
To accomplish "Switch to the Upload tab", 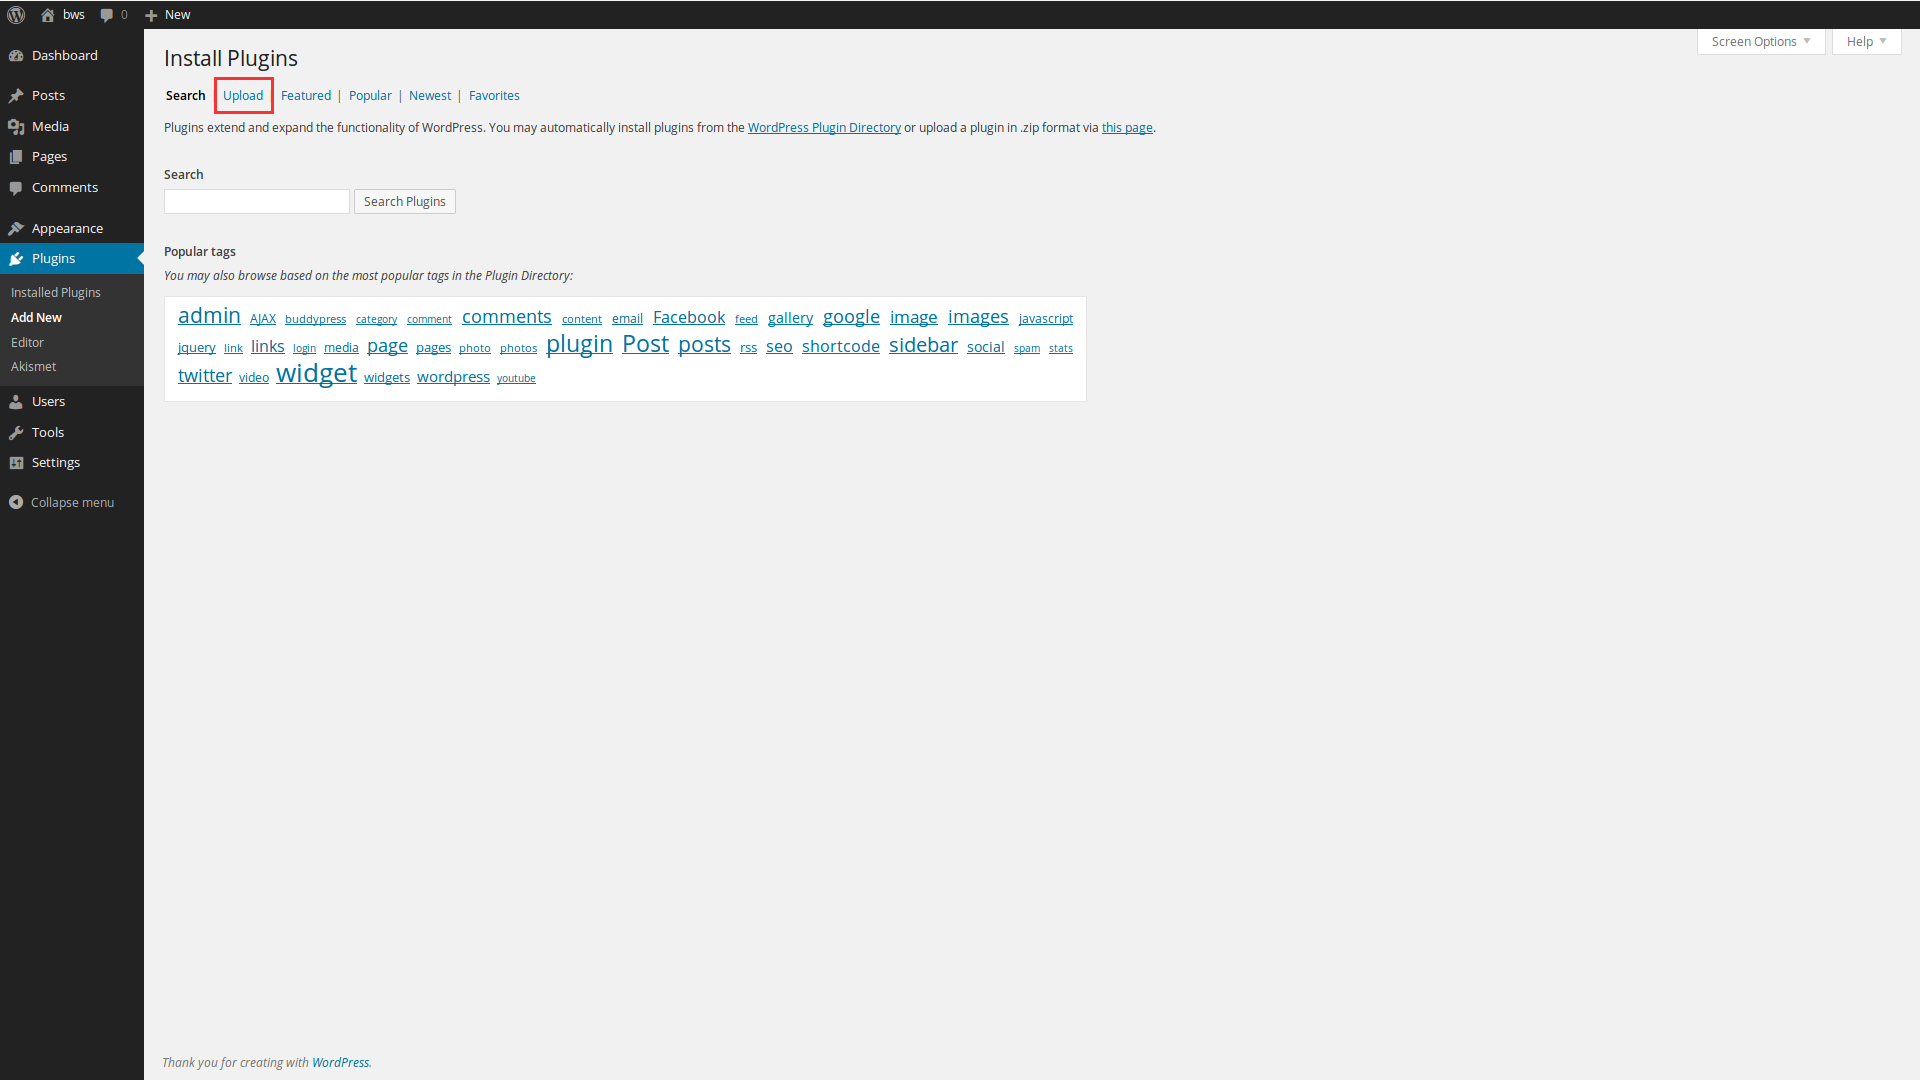I will tap(243, 95).
